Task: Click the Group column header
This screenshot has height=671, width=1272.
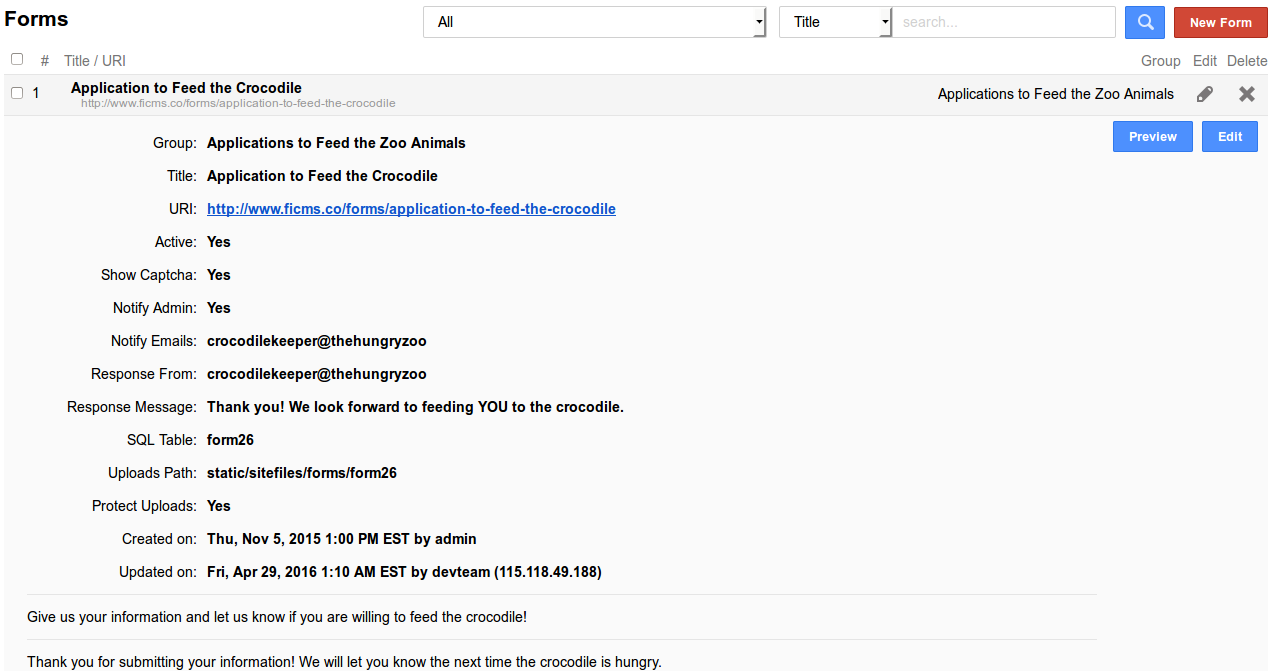Action: pos(1160,61)
